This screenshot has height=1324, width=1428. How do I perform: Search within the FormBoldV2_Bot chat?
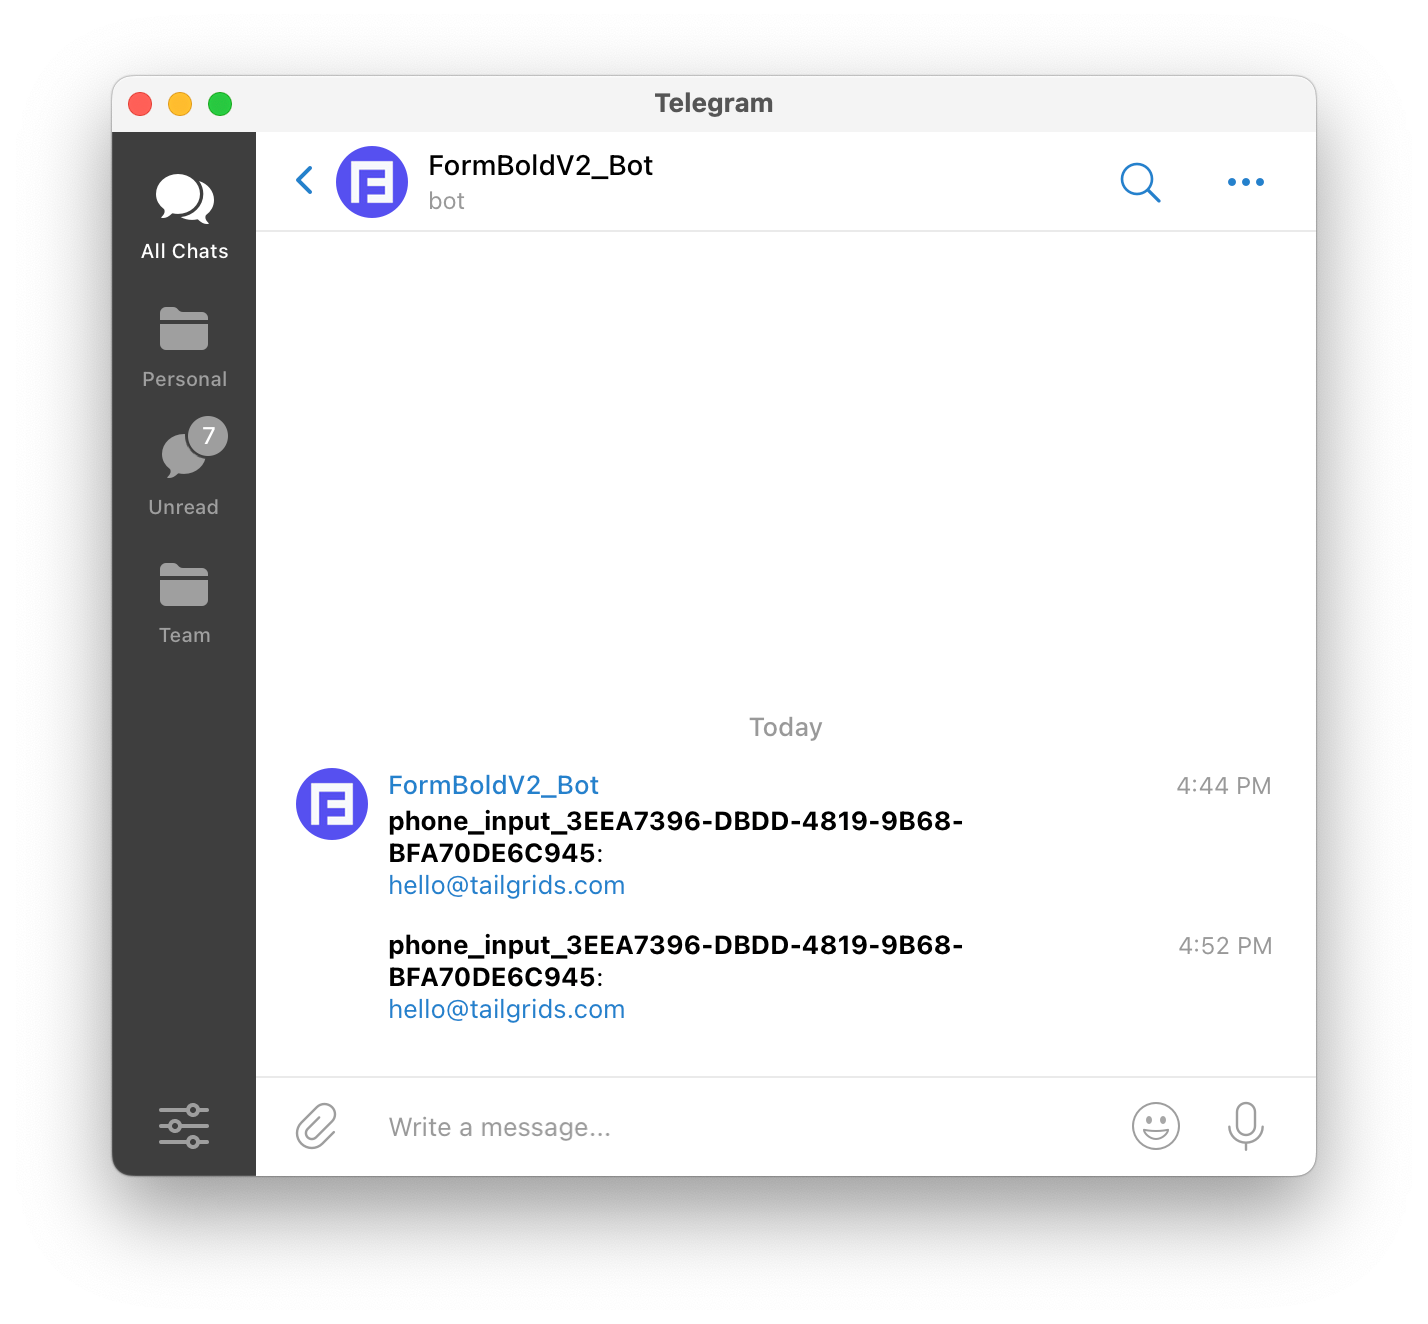(x=1140, y=182)
